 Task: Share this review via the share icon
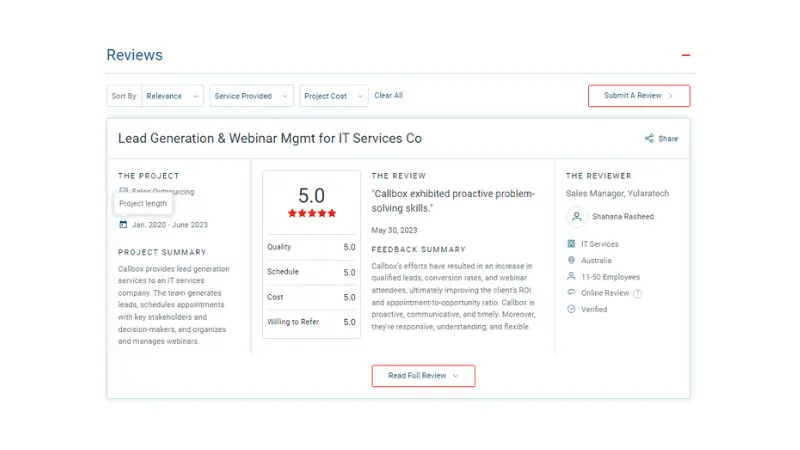click(x=649, y=138)
